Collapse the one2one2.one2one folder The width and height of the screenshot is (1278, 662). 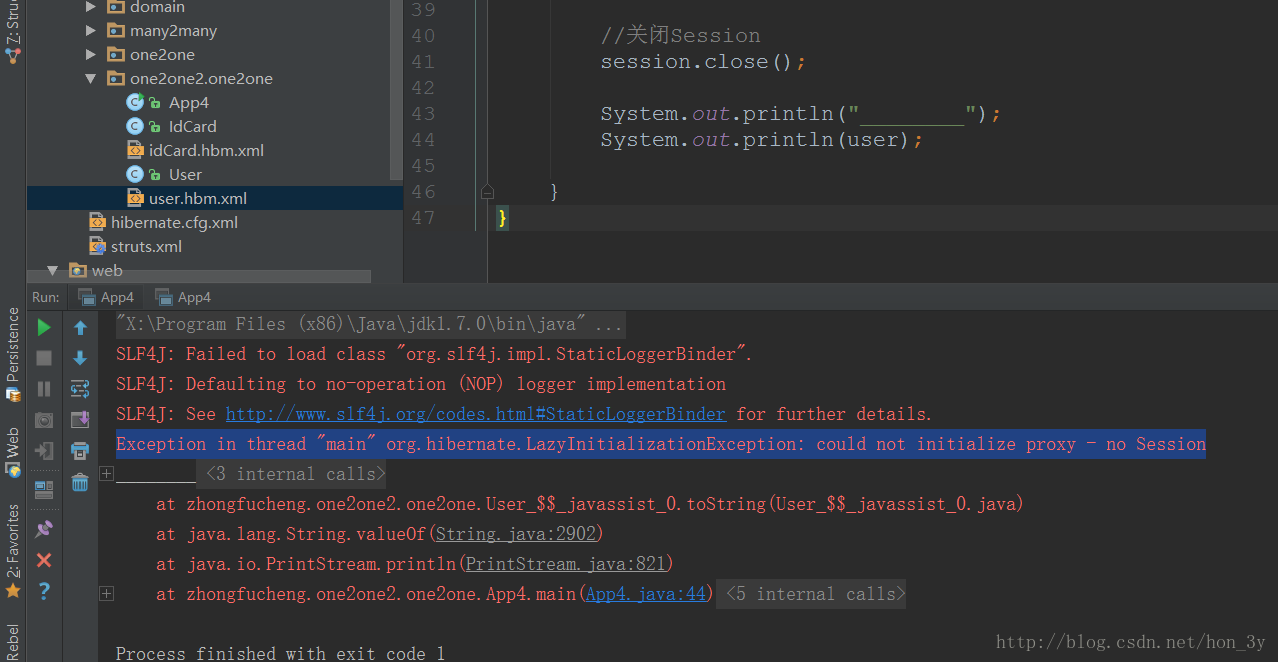(91, 79)
